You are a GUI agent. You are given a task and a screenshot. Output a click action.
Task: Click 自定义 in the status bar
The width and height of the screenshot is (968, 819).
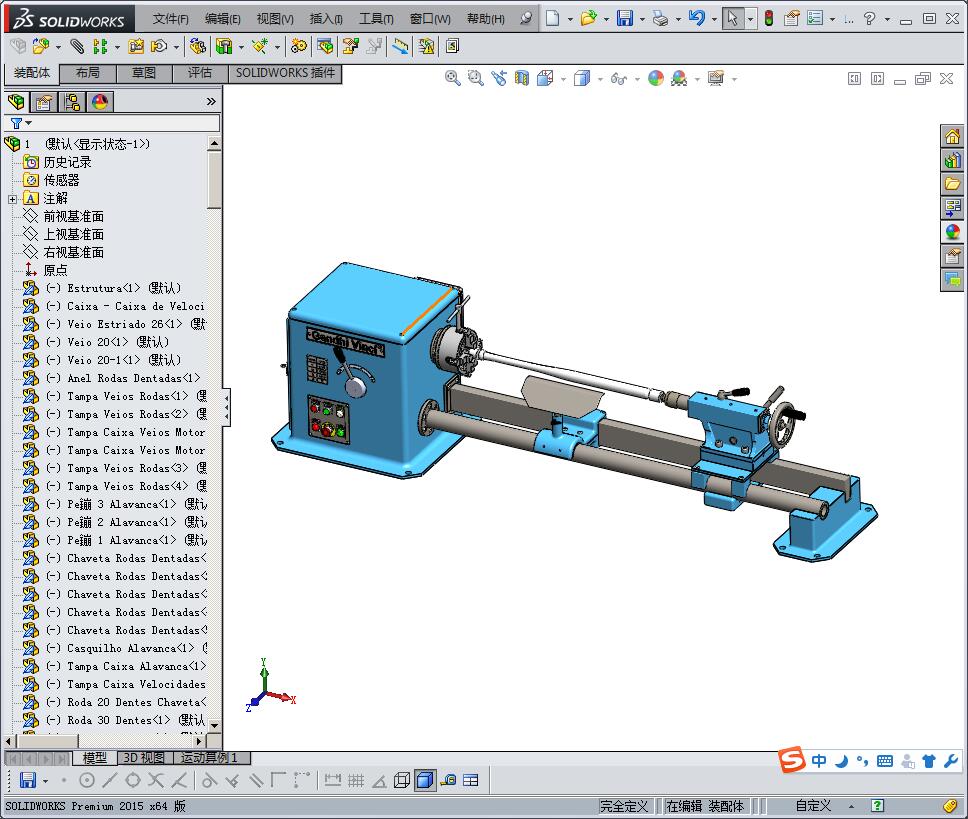[813, 806]
